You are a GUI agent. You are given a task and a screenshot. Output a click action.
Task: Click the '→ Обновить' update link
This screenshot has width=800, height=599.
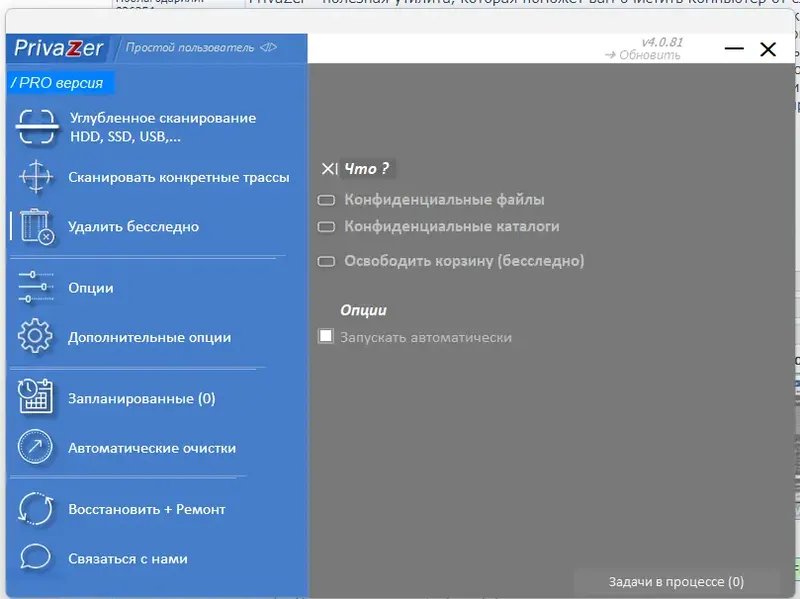[x=642, y=55]
